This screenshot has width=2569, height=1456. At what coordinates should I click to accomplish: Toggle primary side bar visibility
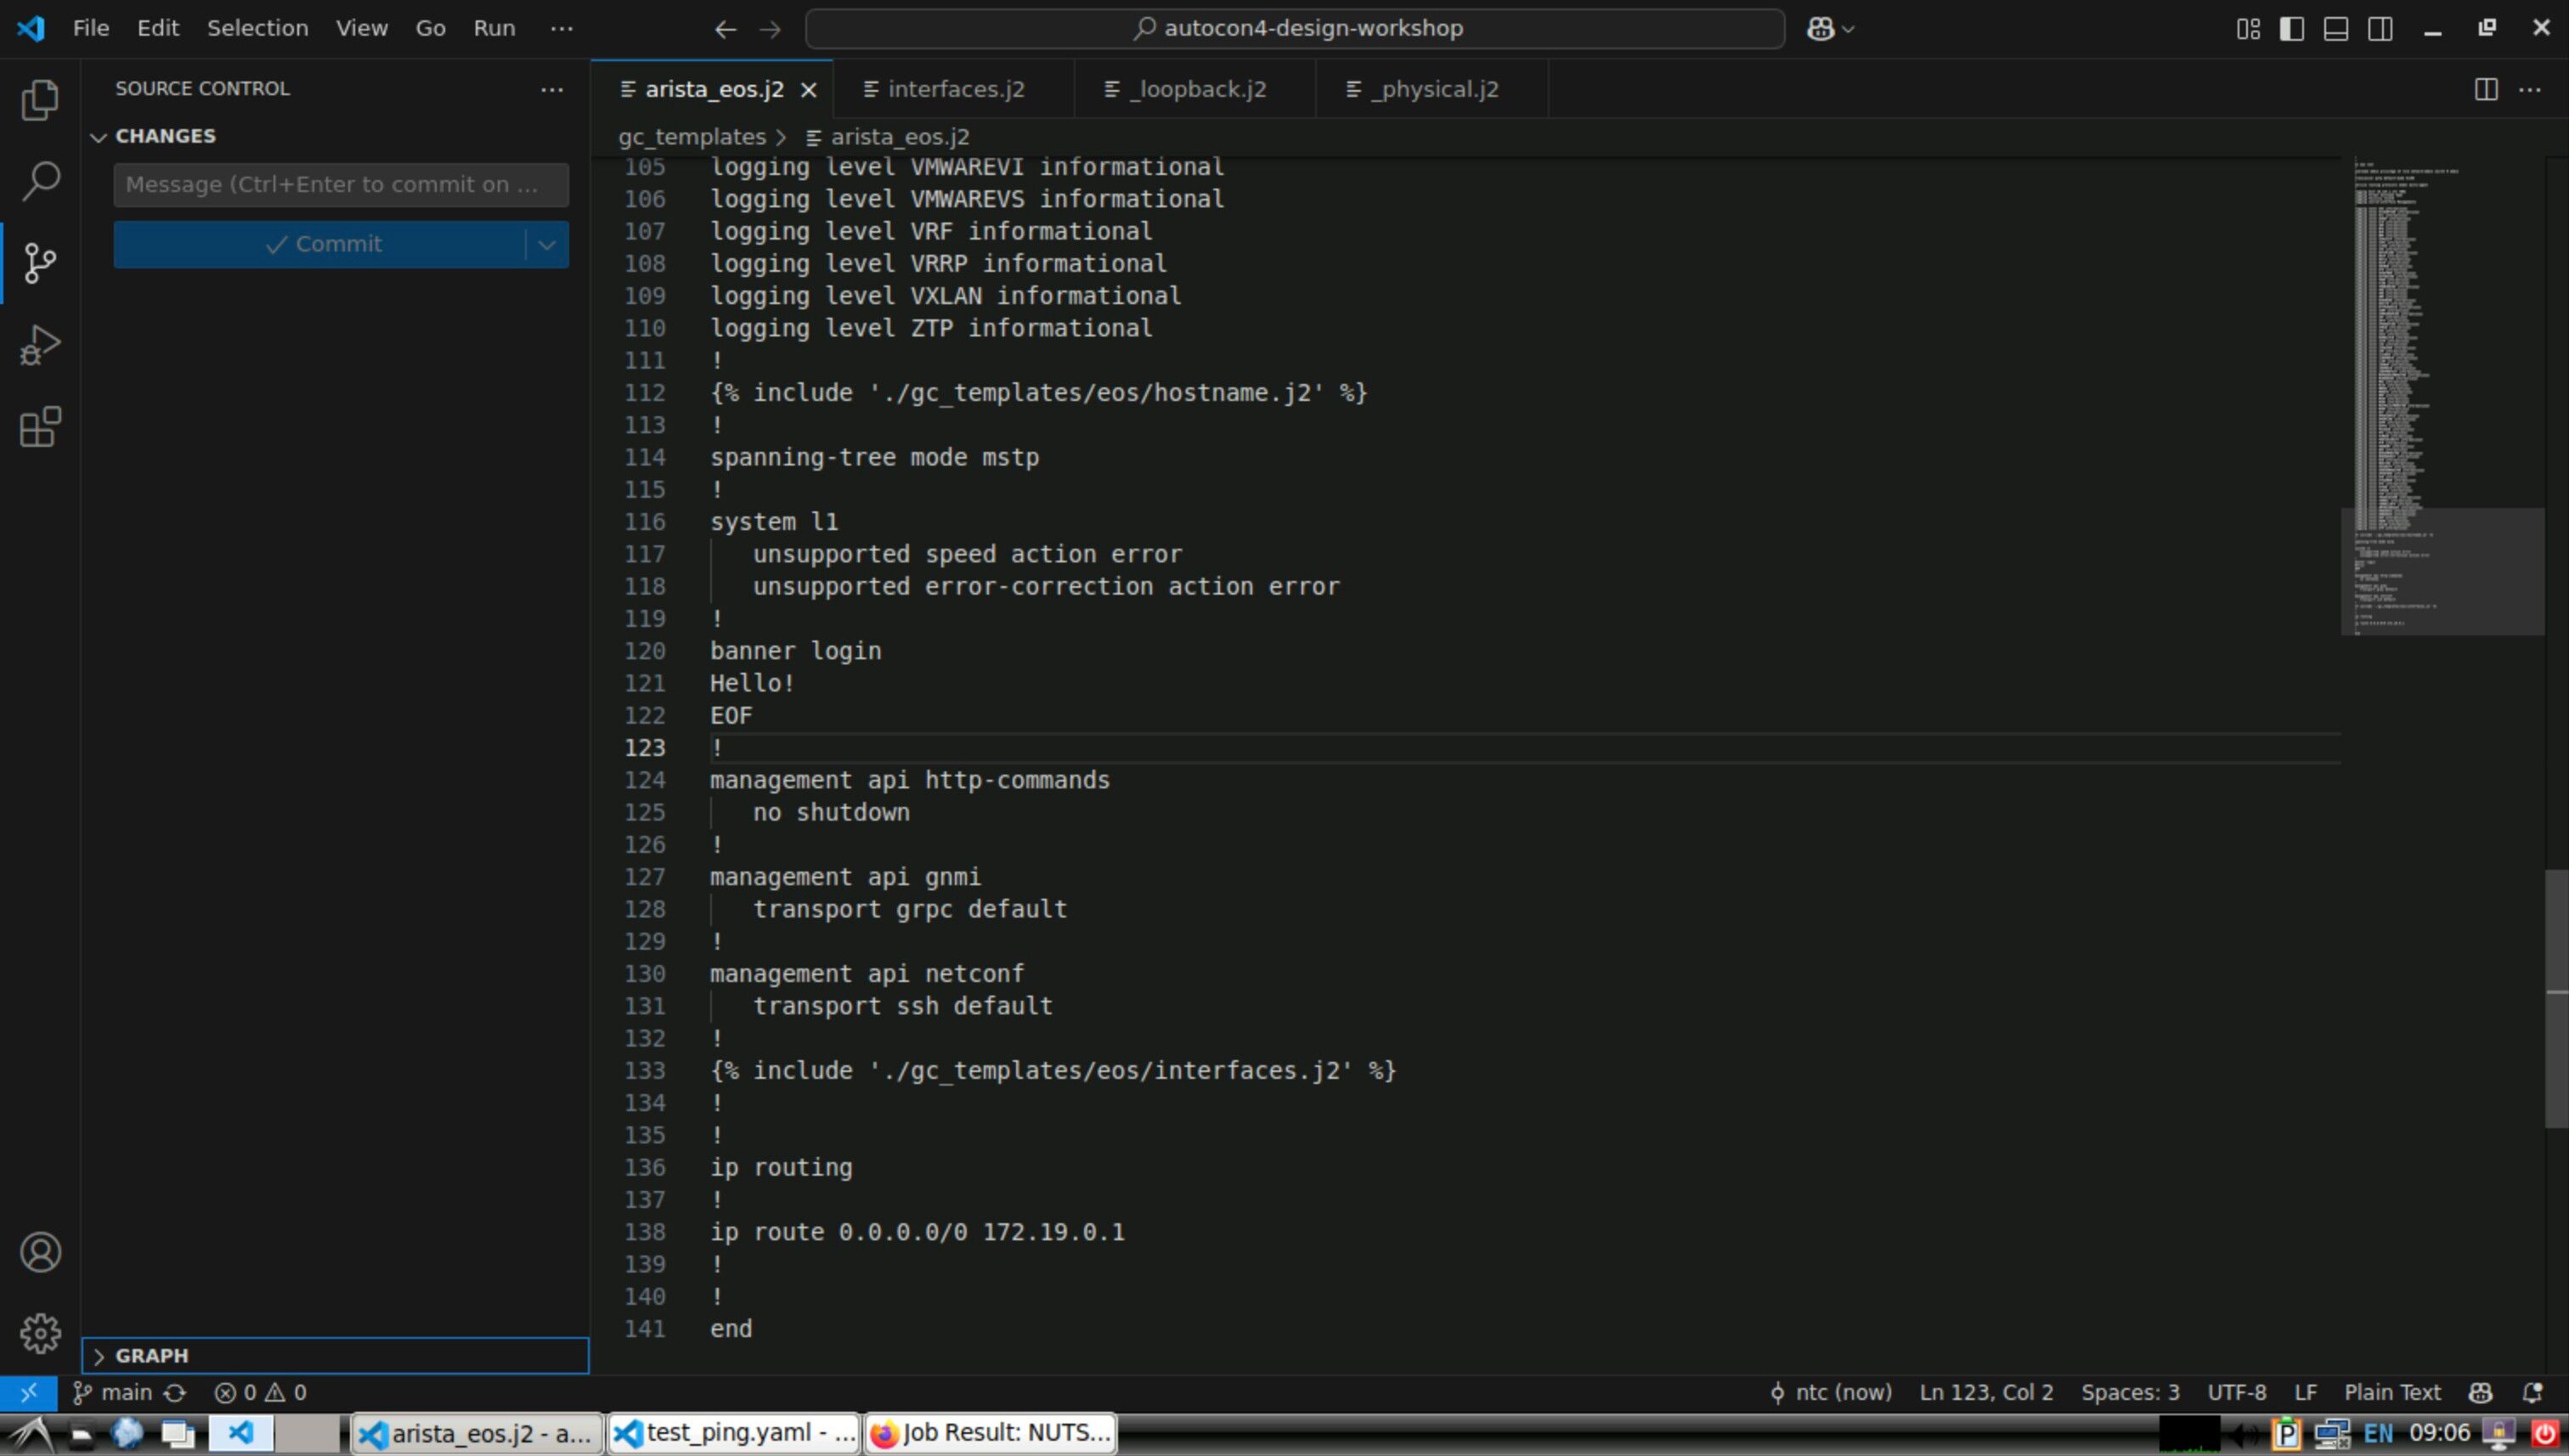[2291, 29]
